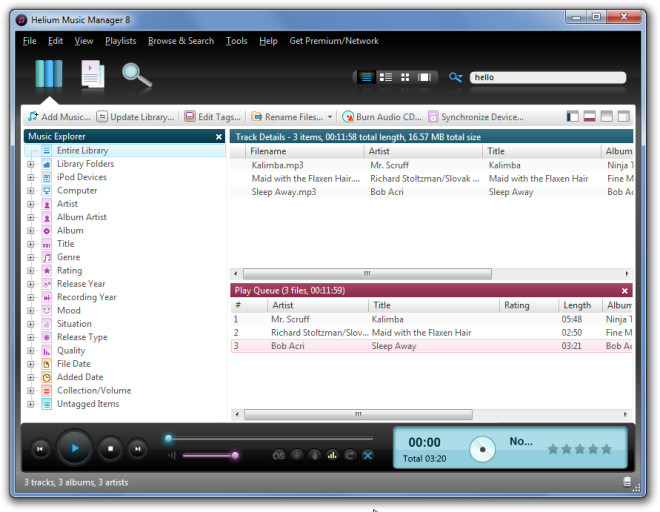
Task: Select the Release Type icon
Action: (x=47, y=338)
